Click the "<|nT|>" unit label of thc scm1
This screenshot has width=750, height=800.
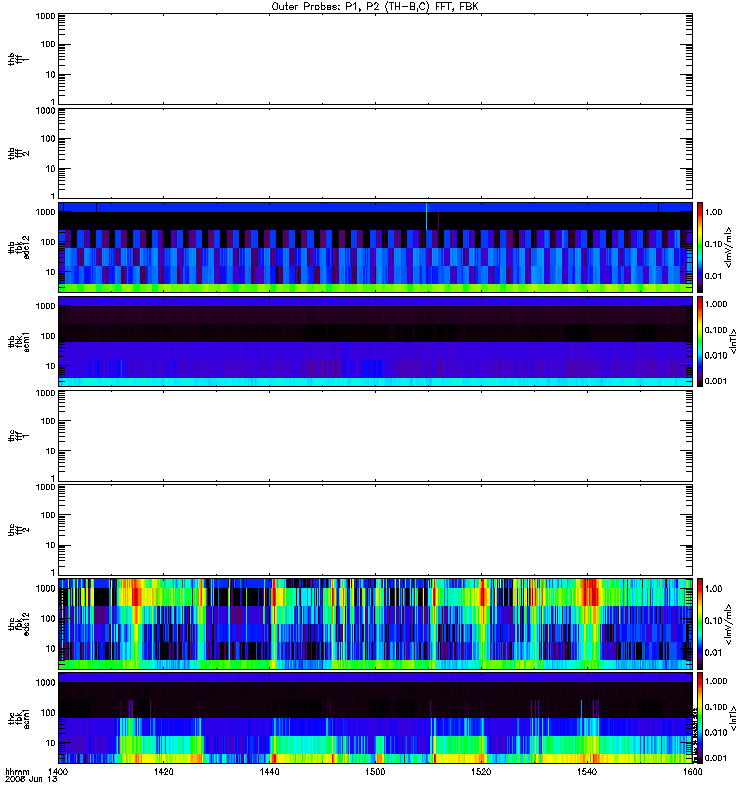coord(733,718)
